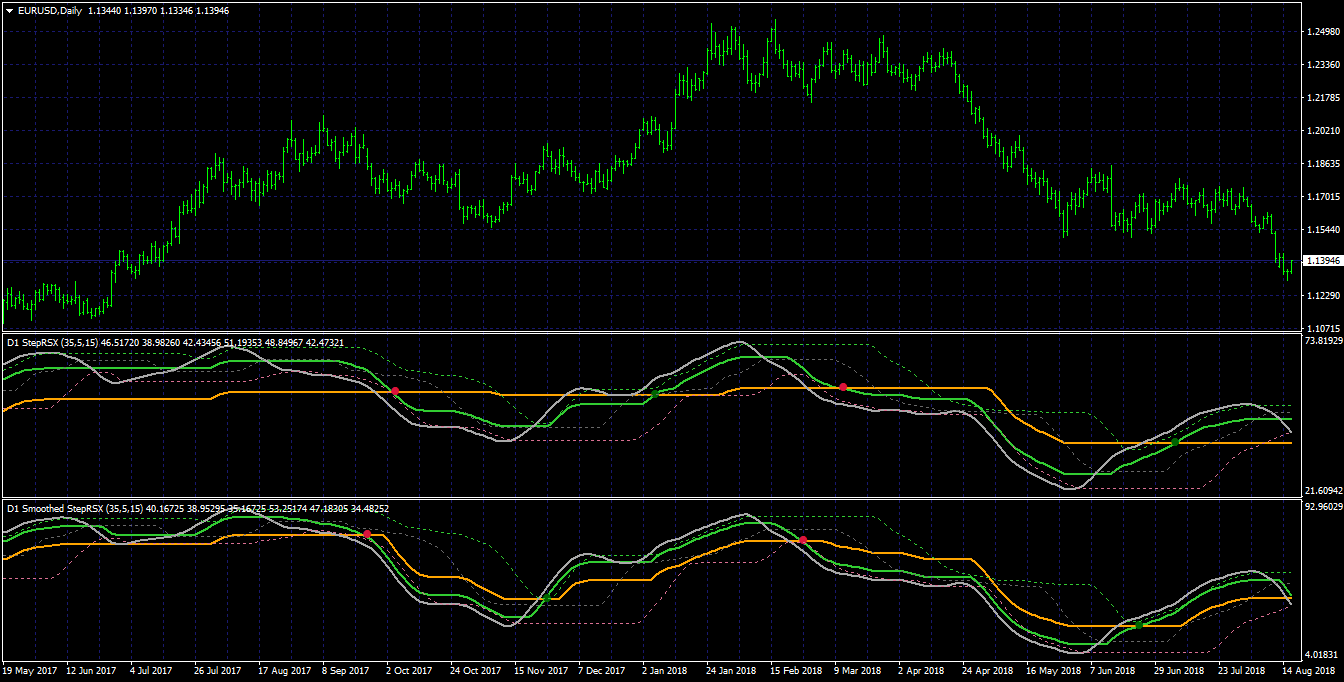The width and height of the screenshot is (1344, 682).
Task: Click the 24 Jan 2018 date on time axis
Action: pos(733,671)
